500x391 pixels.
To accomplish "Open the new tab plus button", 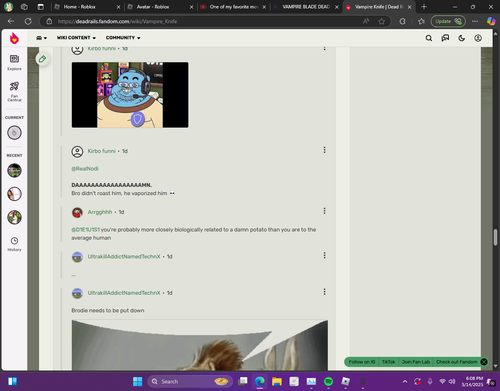I will coord(424,7).
